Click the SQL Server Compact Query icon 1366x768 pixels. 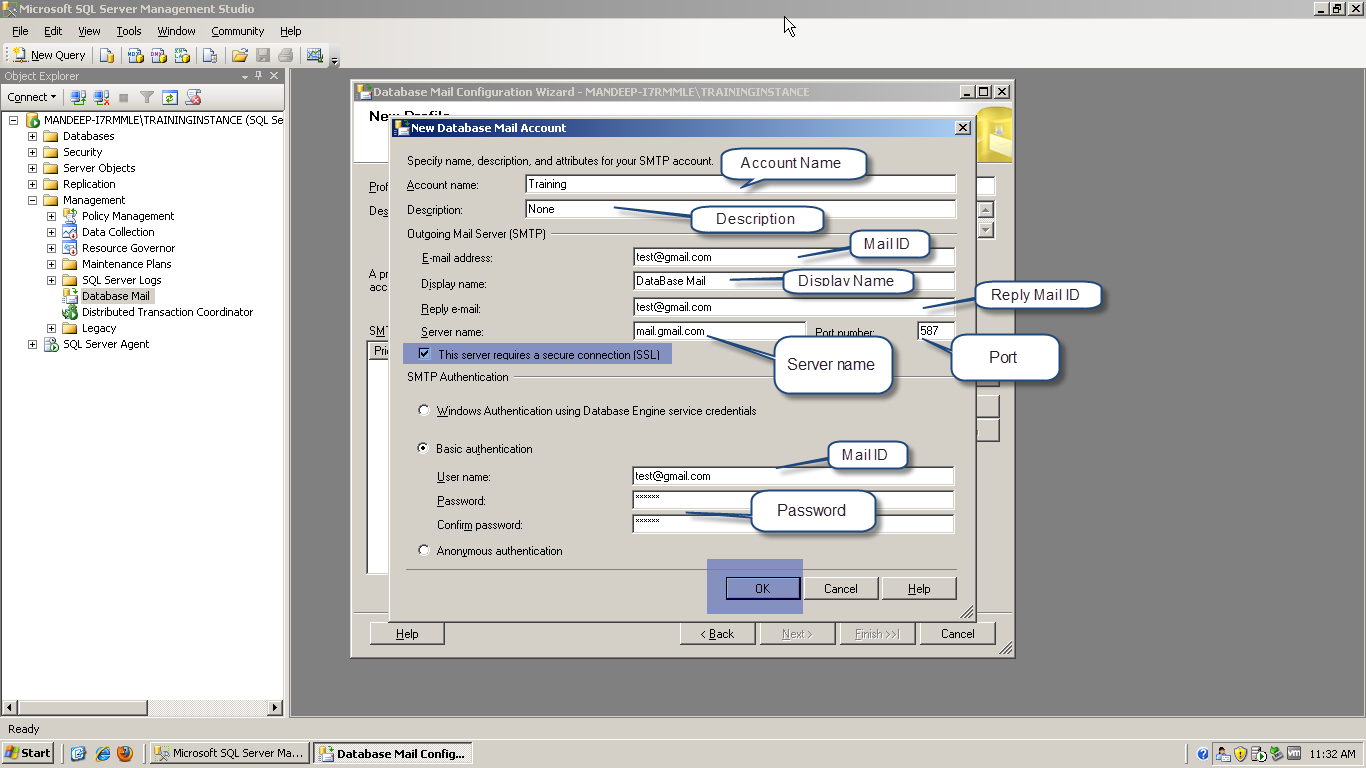(x=209, y=55)
